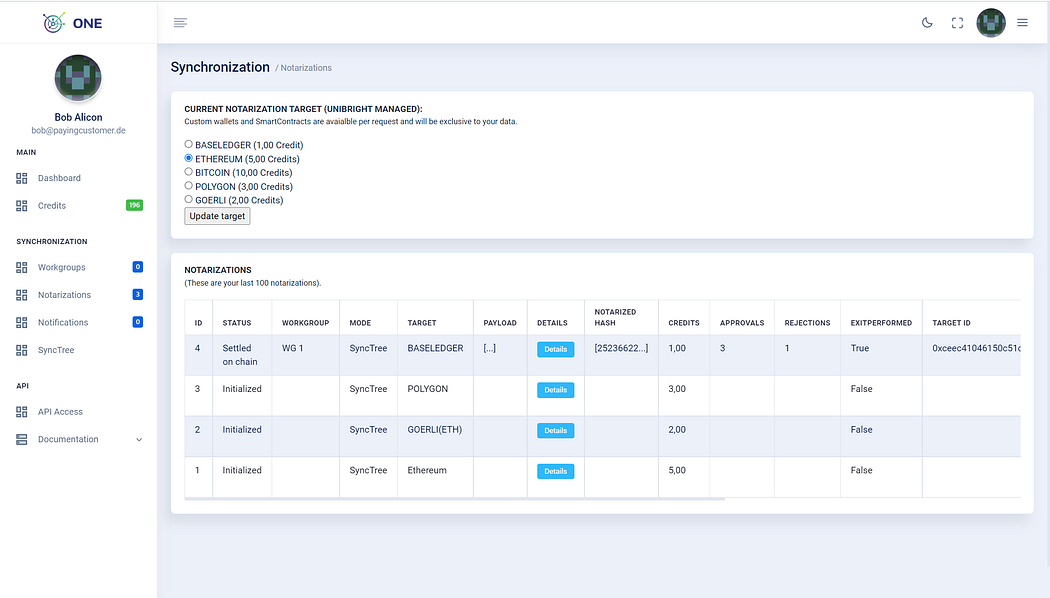Select BASELEDGER radio option
Image resolution: width=1050 pixels, height=598 pixels.
tap(189, 144)
